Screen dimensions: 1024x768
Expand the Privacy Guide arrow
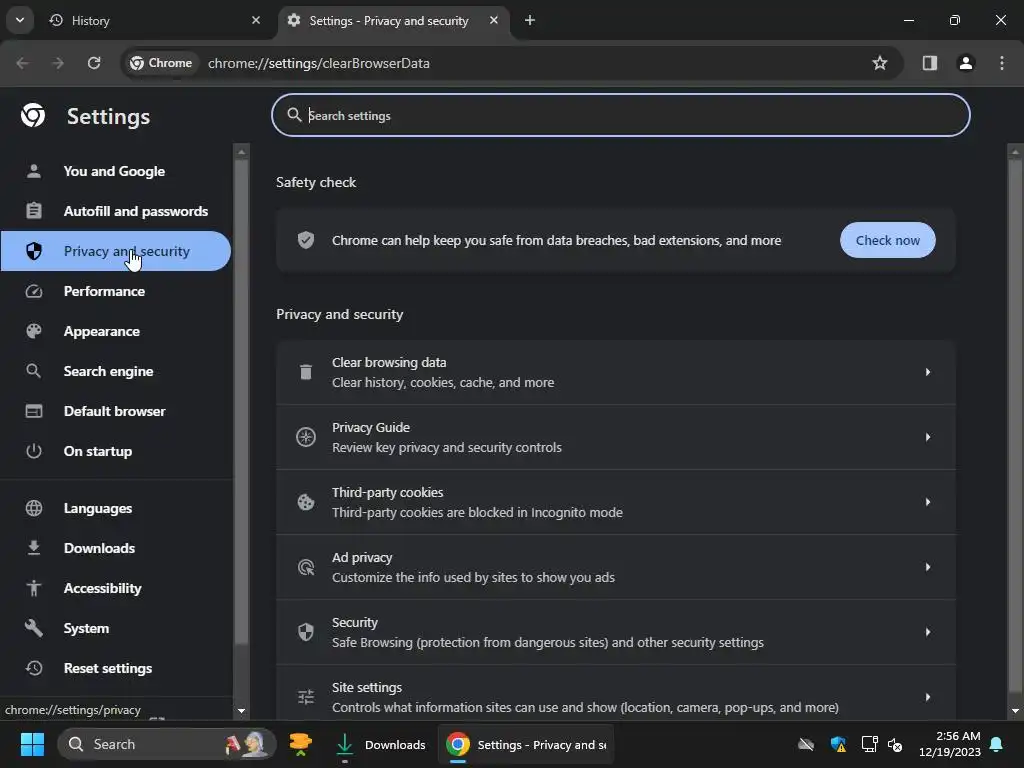coord(927,437)
